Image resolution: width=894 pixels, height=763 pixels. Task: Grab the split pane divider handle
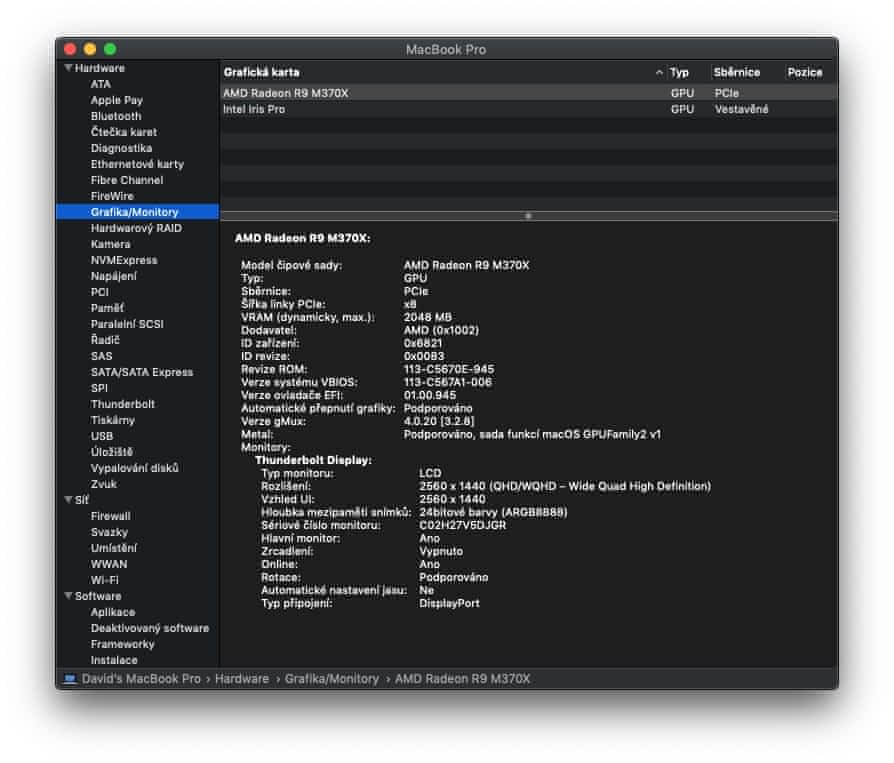(528, 216)
